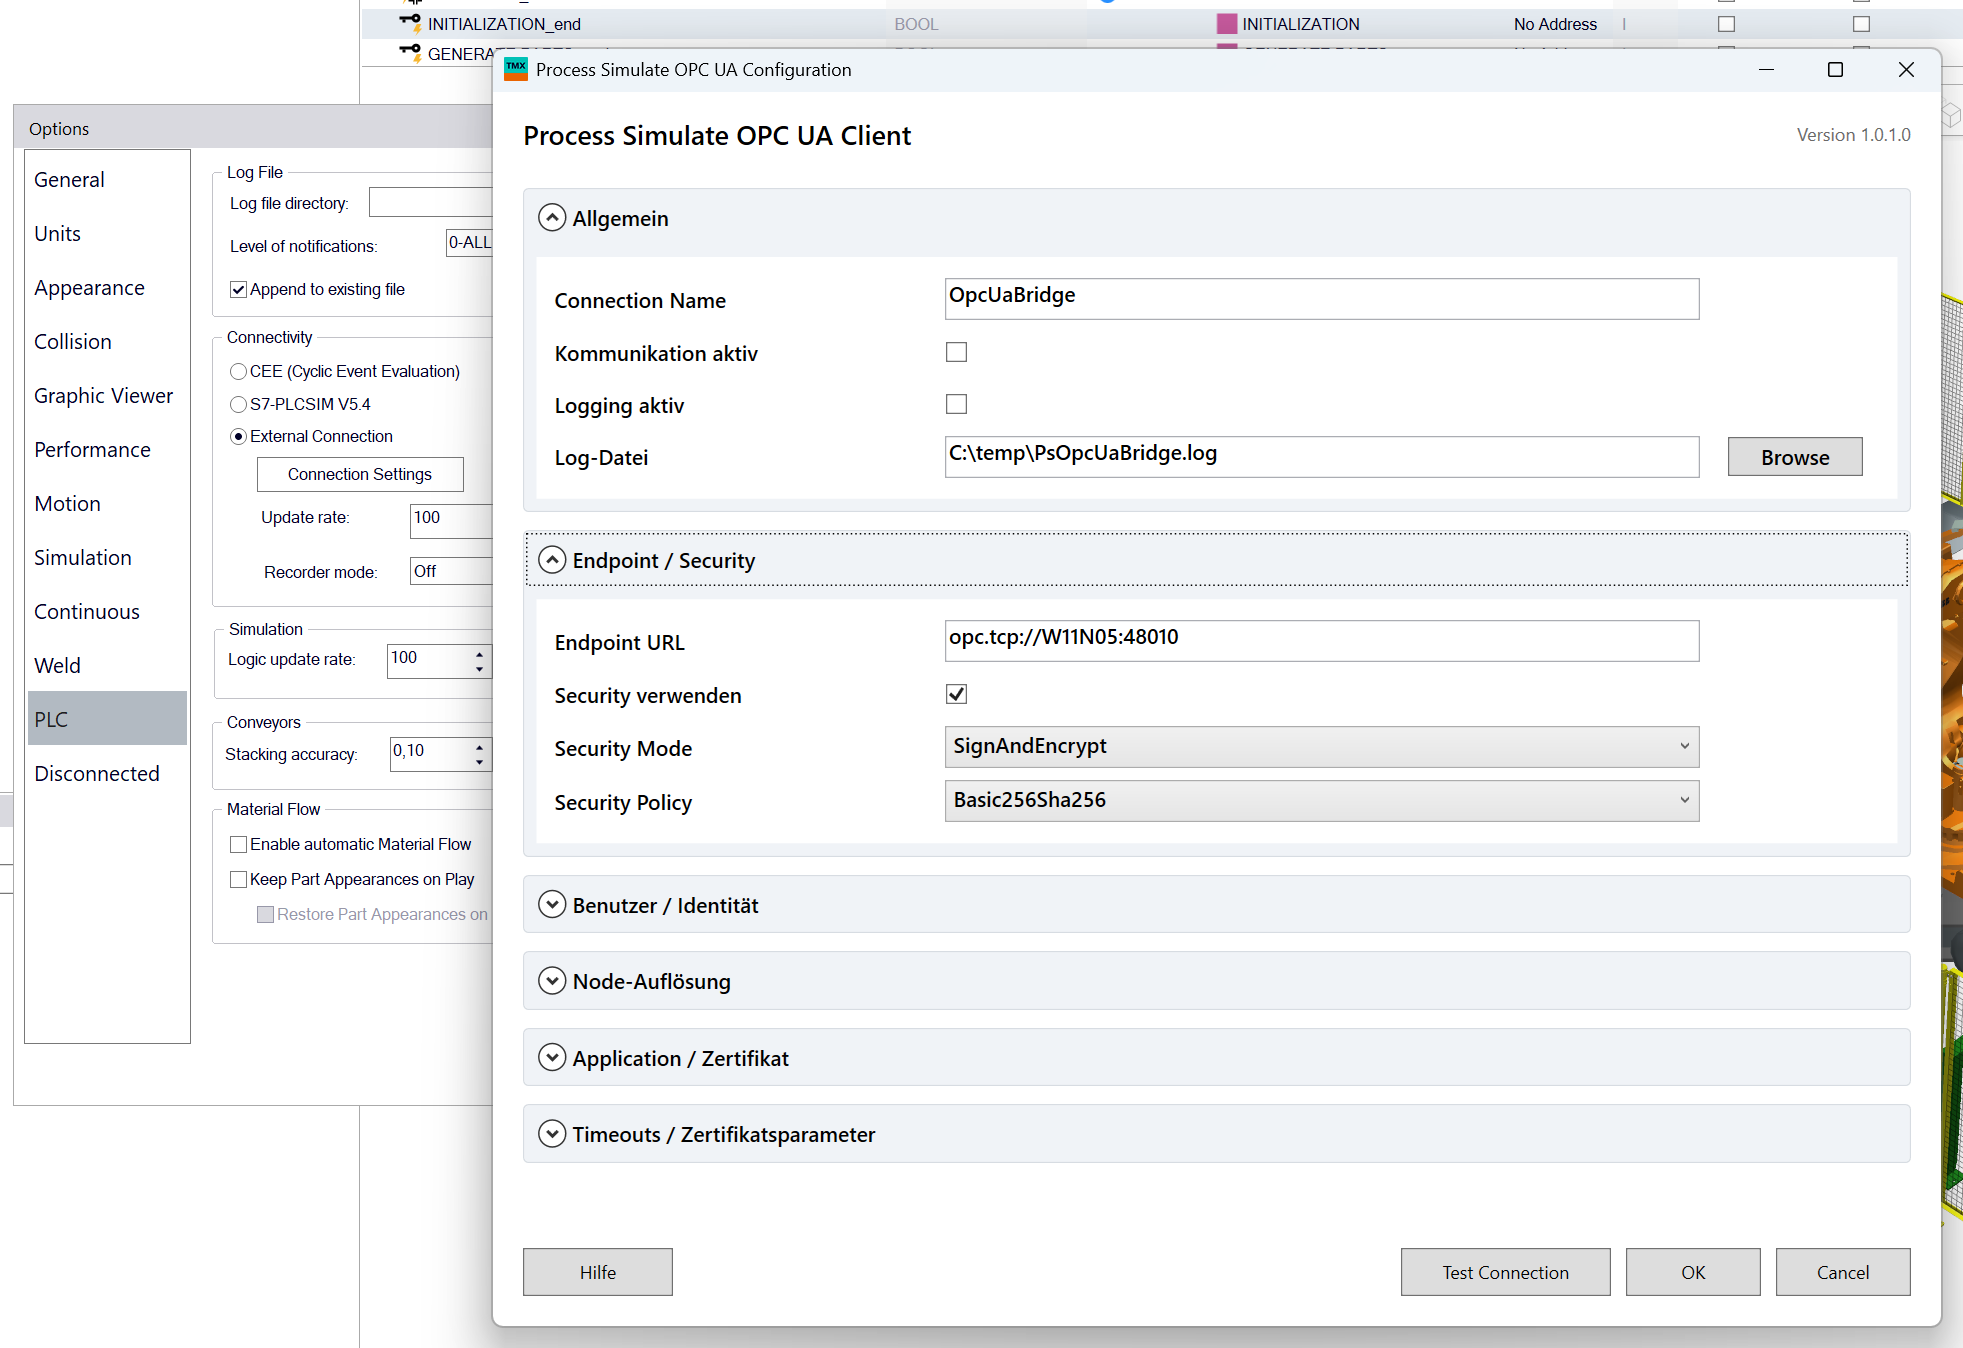
Task: Increase Logic update rate with up arrow
Action: 480,653
